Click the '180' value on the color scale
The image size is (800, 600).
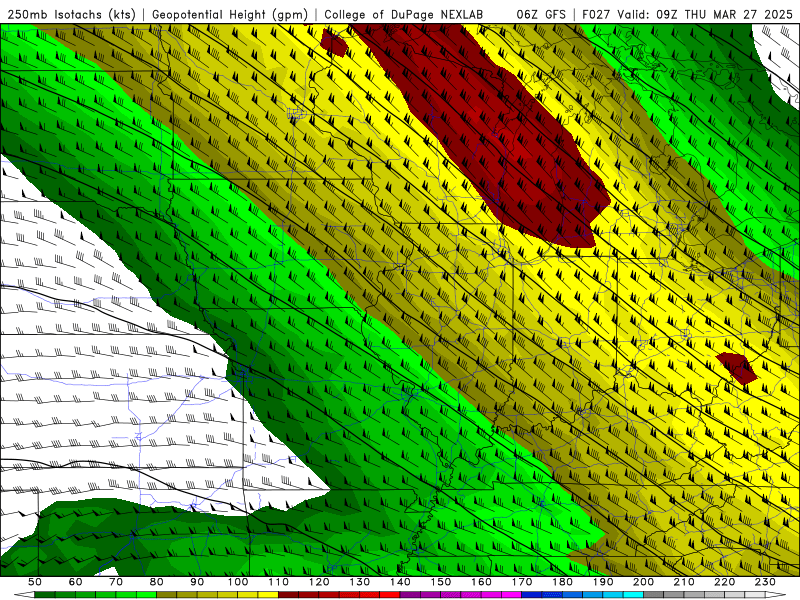[x=563, y=582]
